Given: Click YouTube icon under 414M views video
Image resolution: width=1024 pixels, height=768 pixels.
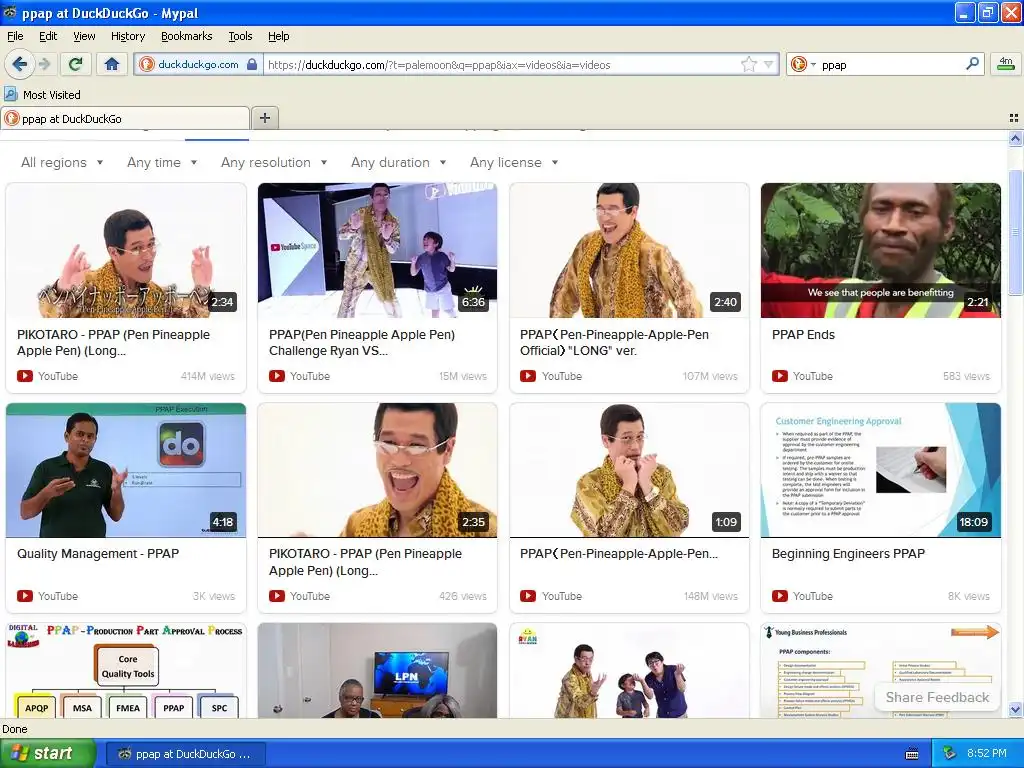Looking at the screenshot, I should click(25, 376).
